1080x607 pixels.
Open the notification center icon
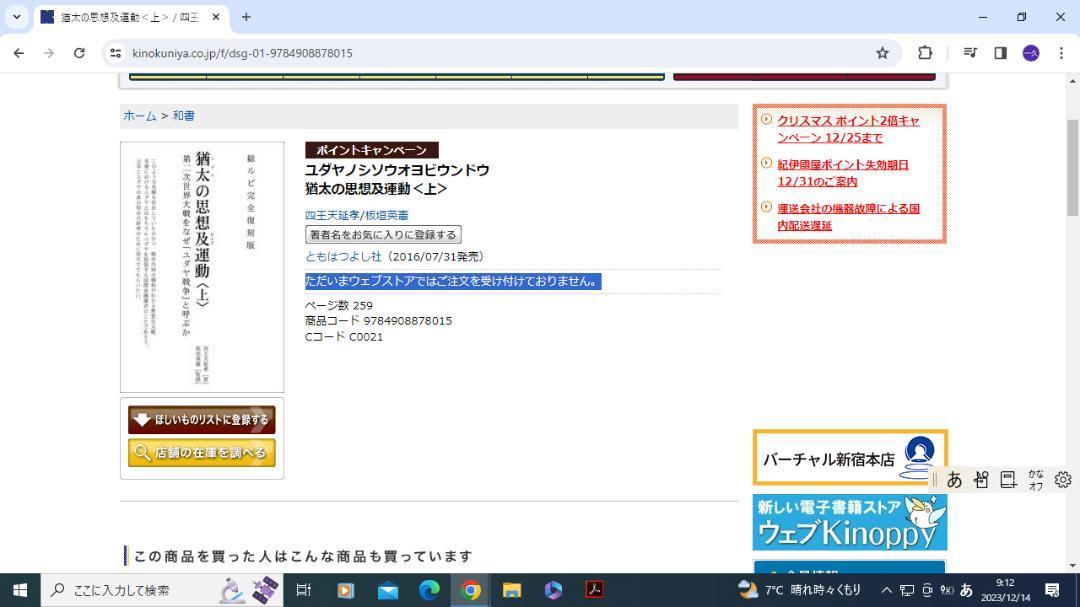click(x=1052, y=590)
